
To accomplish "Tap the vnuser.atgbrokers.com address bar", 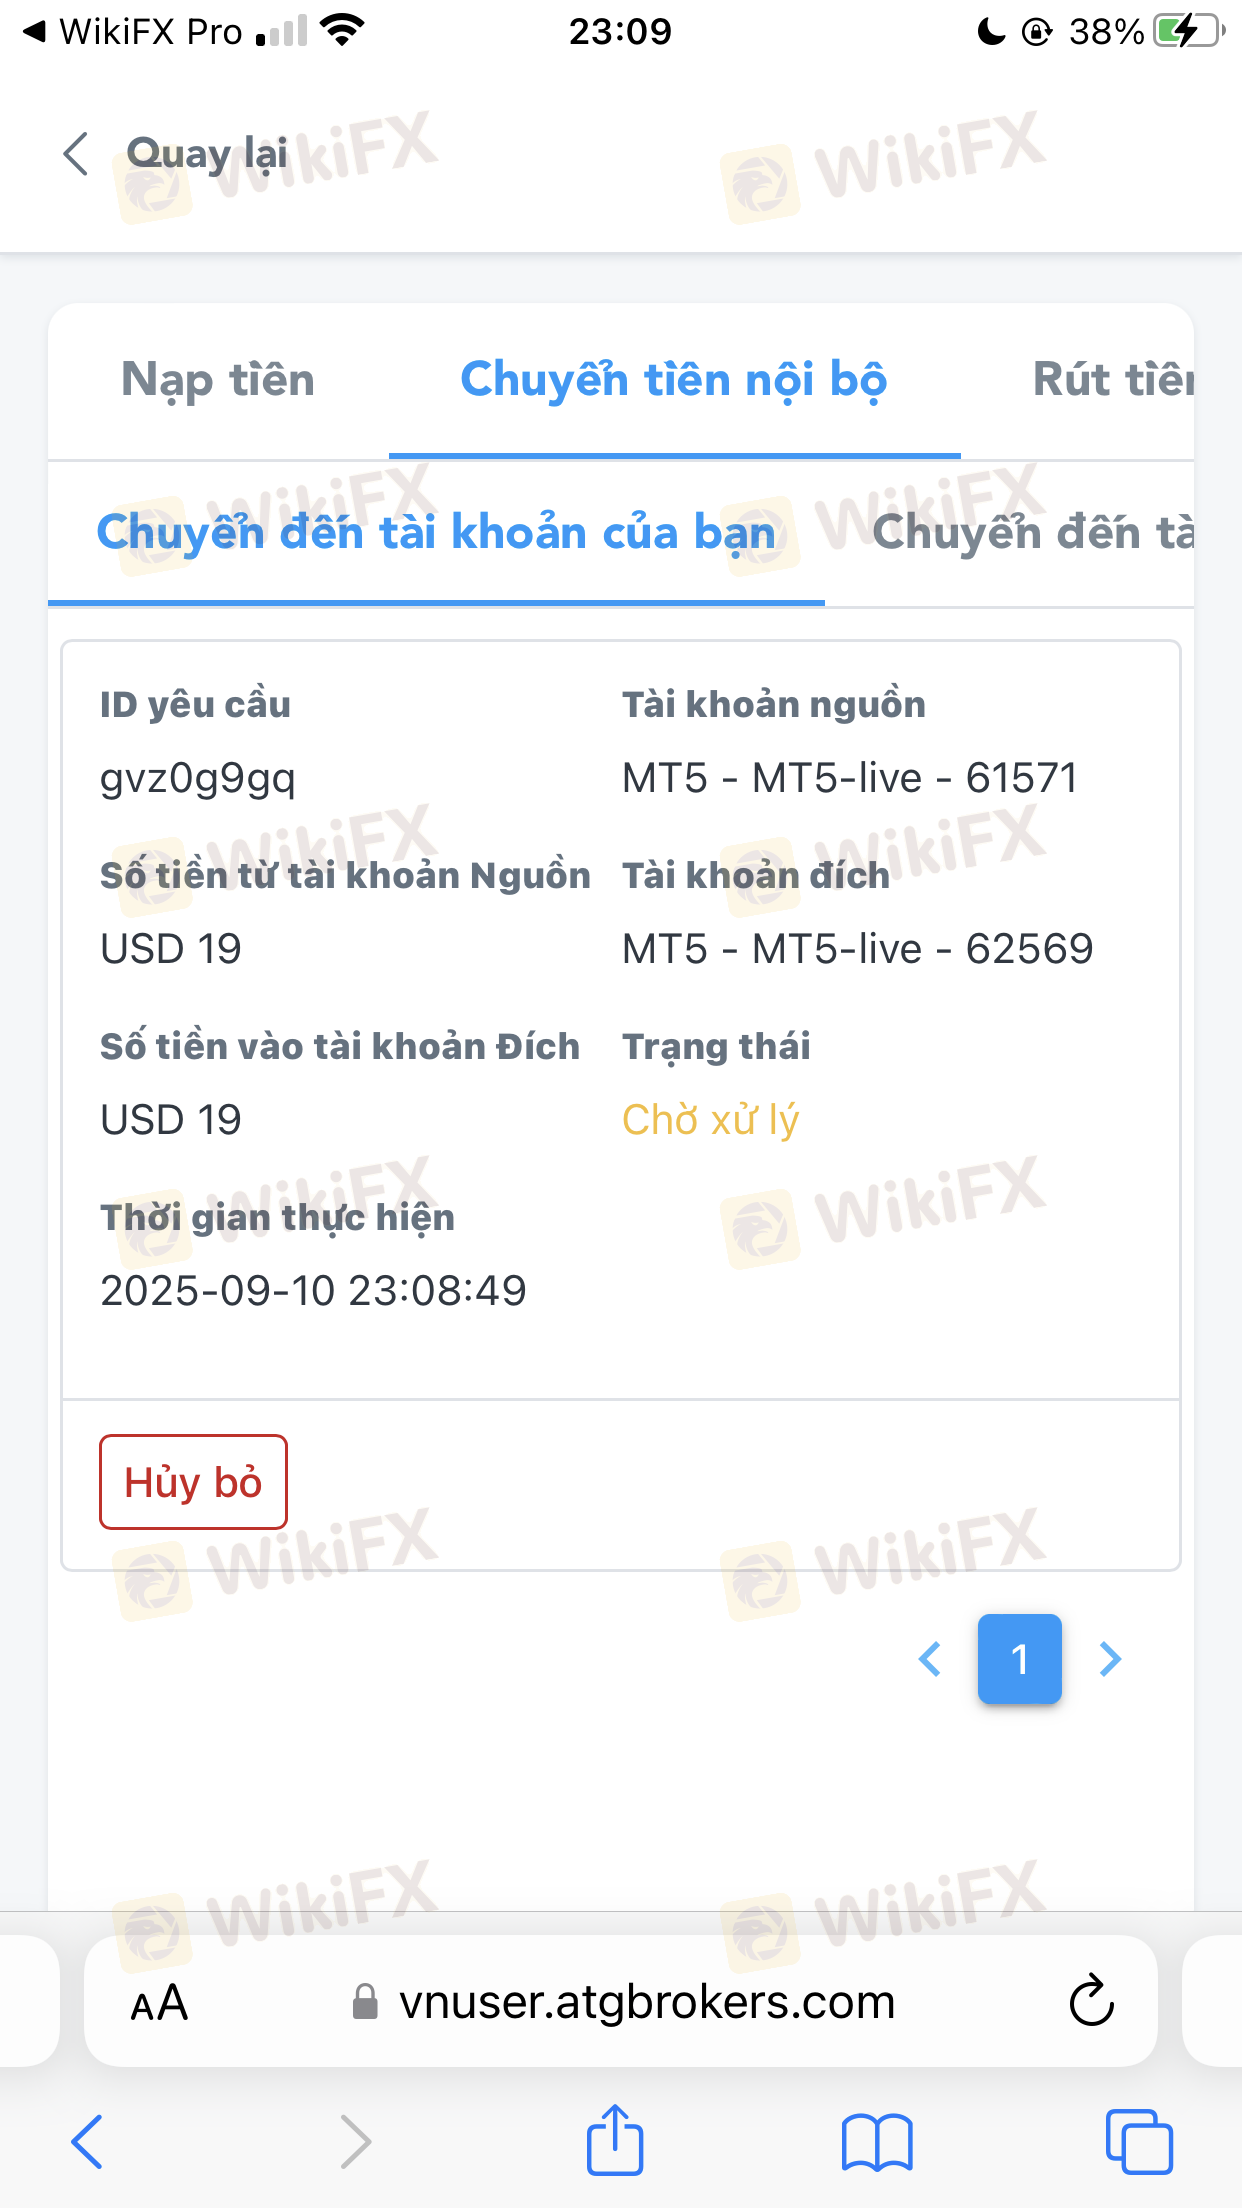I will tap(621, 2001).
